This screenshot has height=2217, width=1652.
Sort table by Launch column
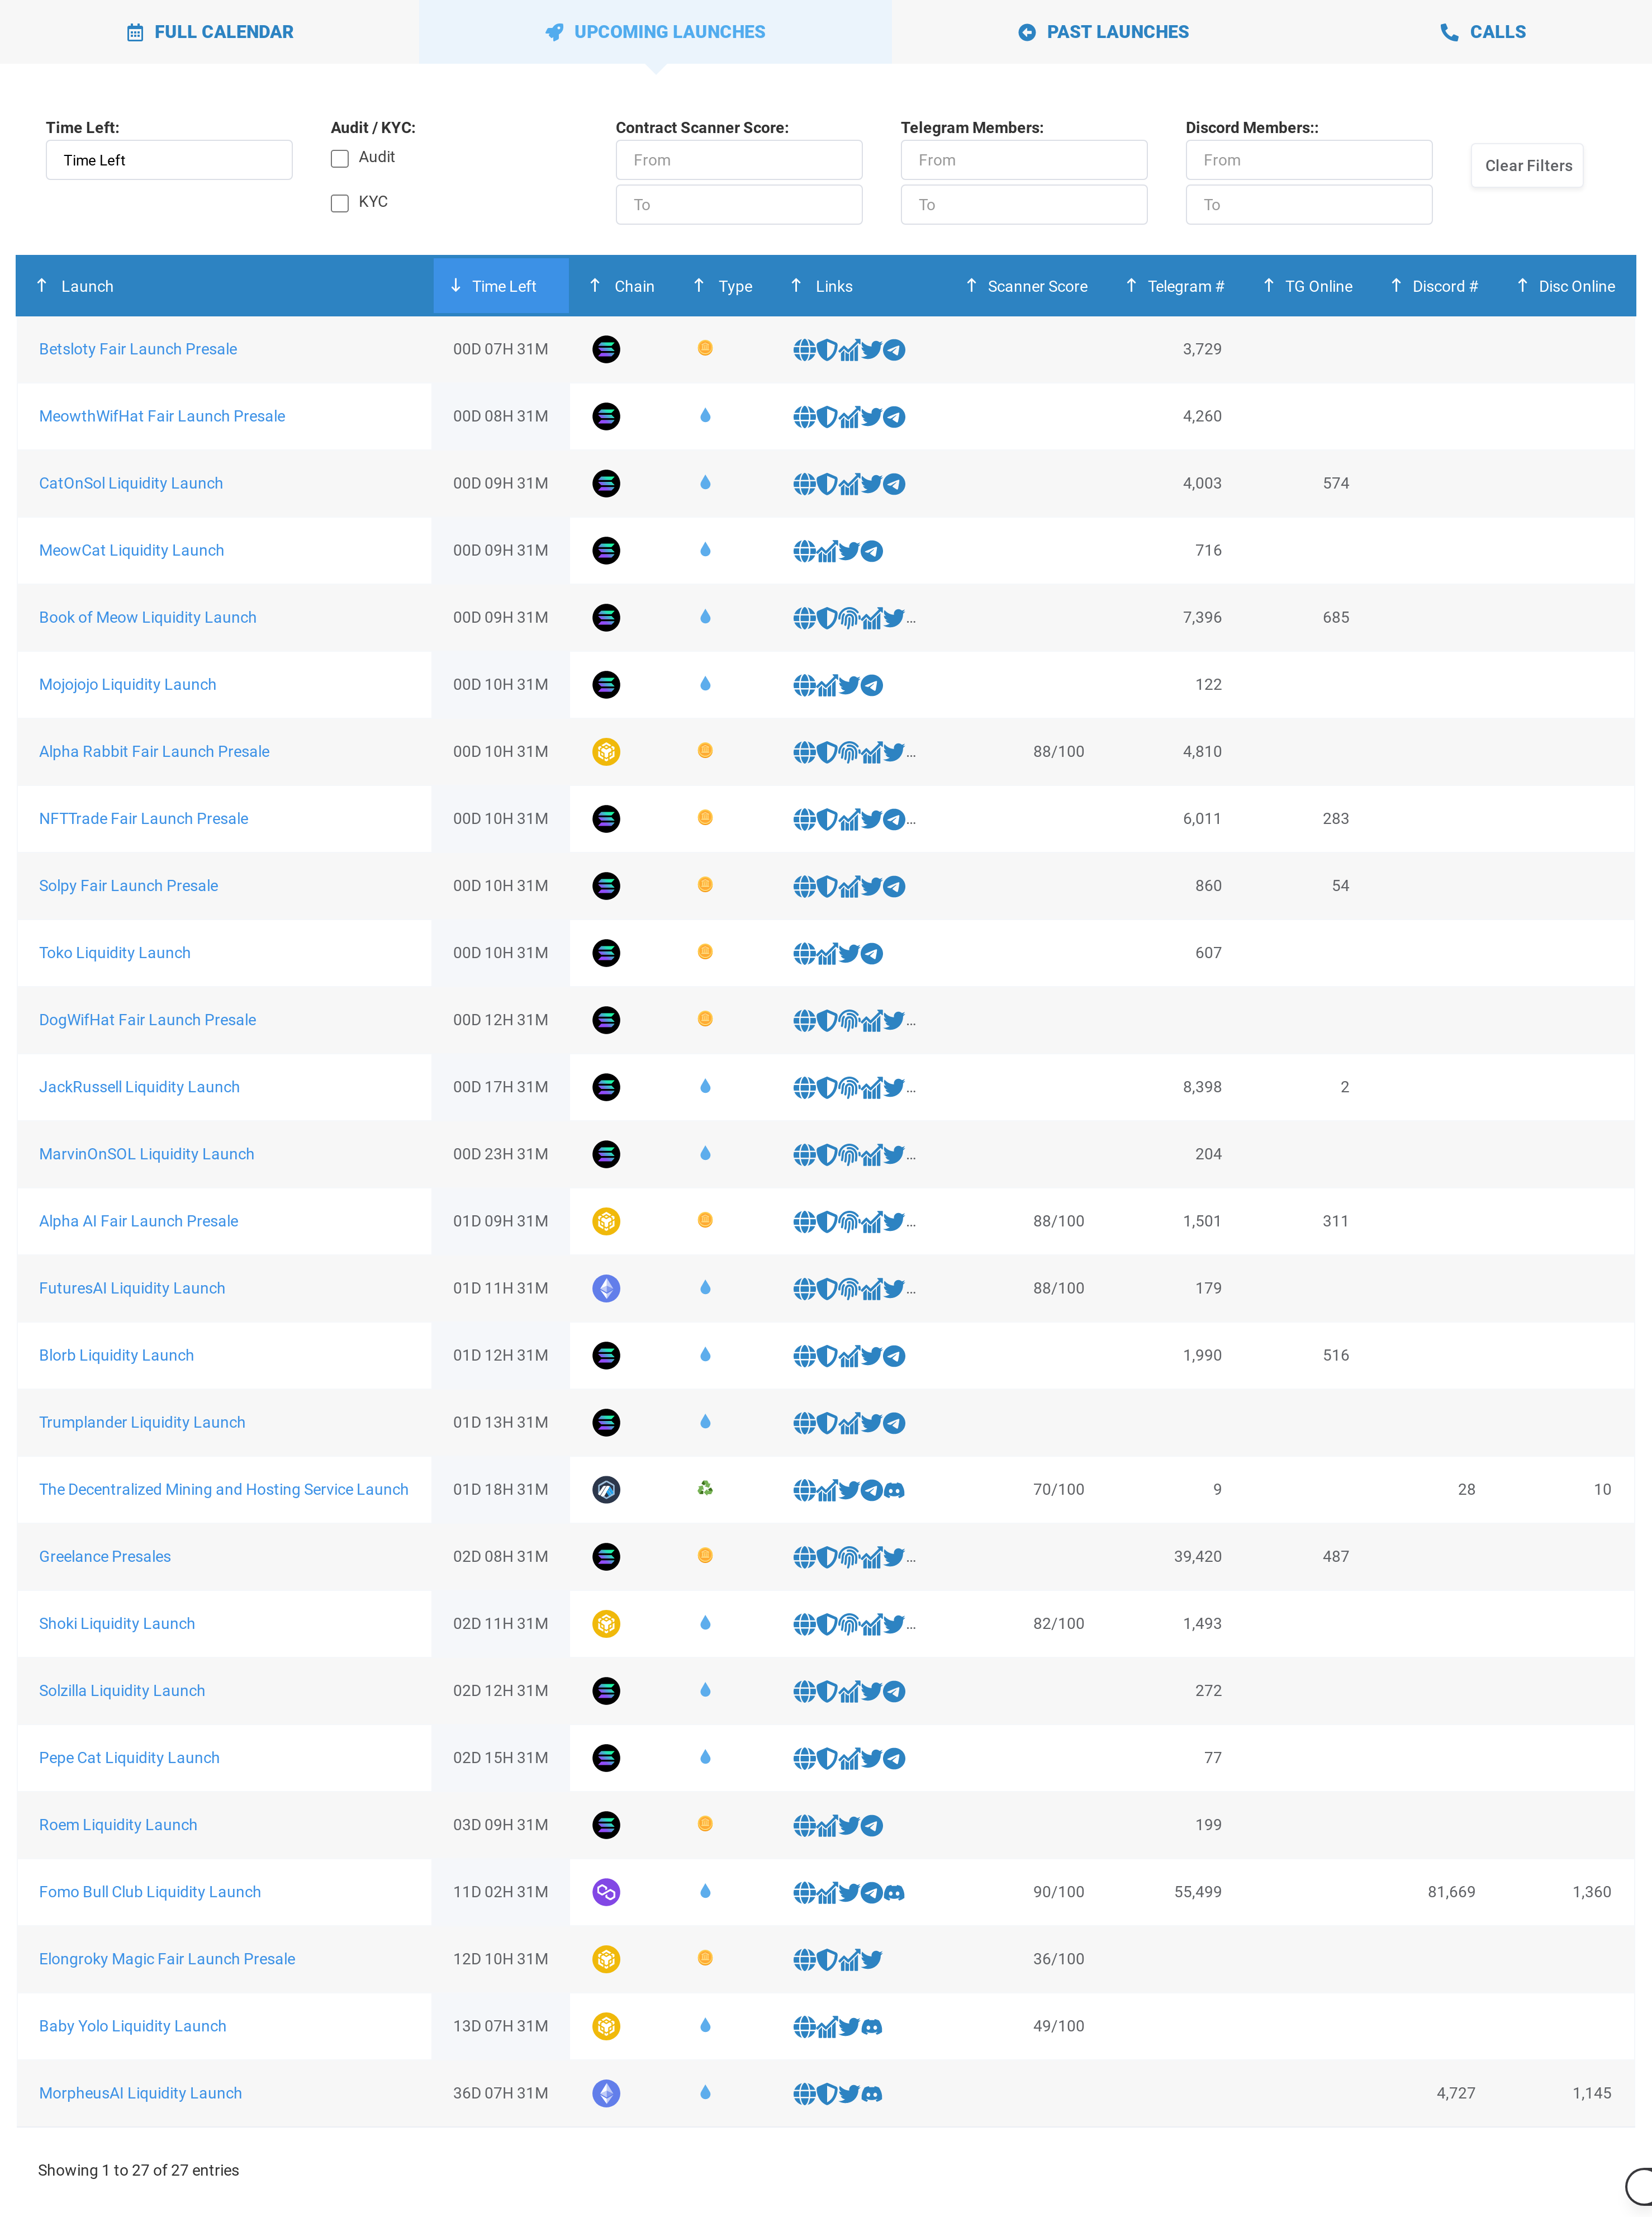[x=224, y=286]
